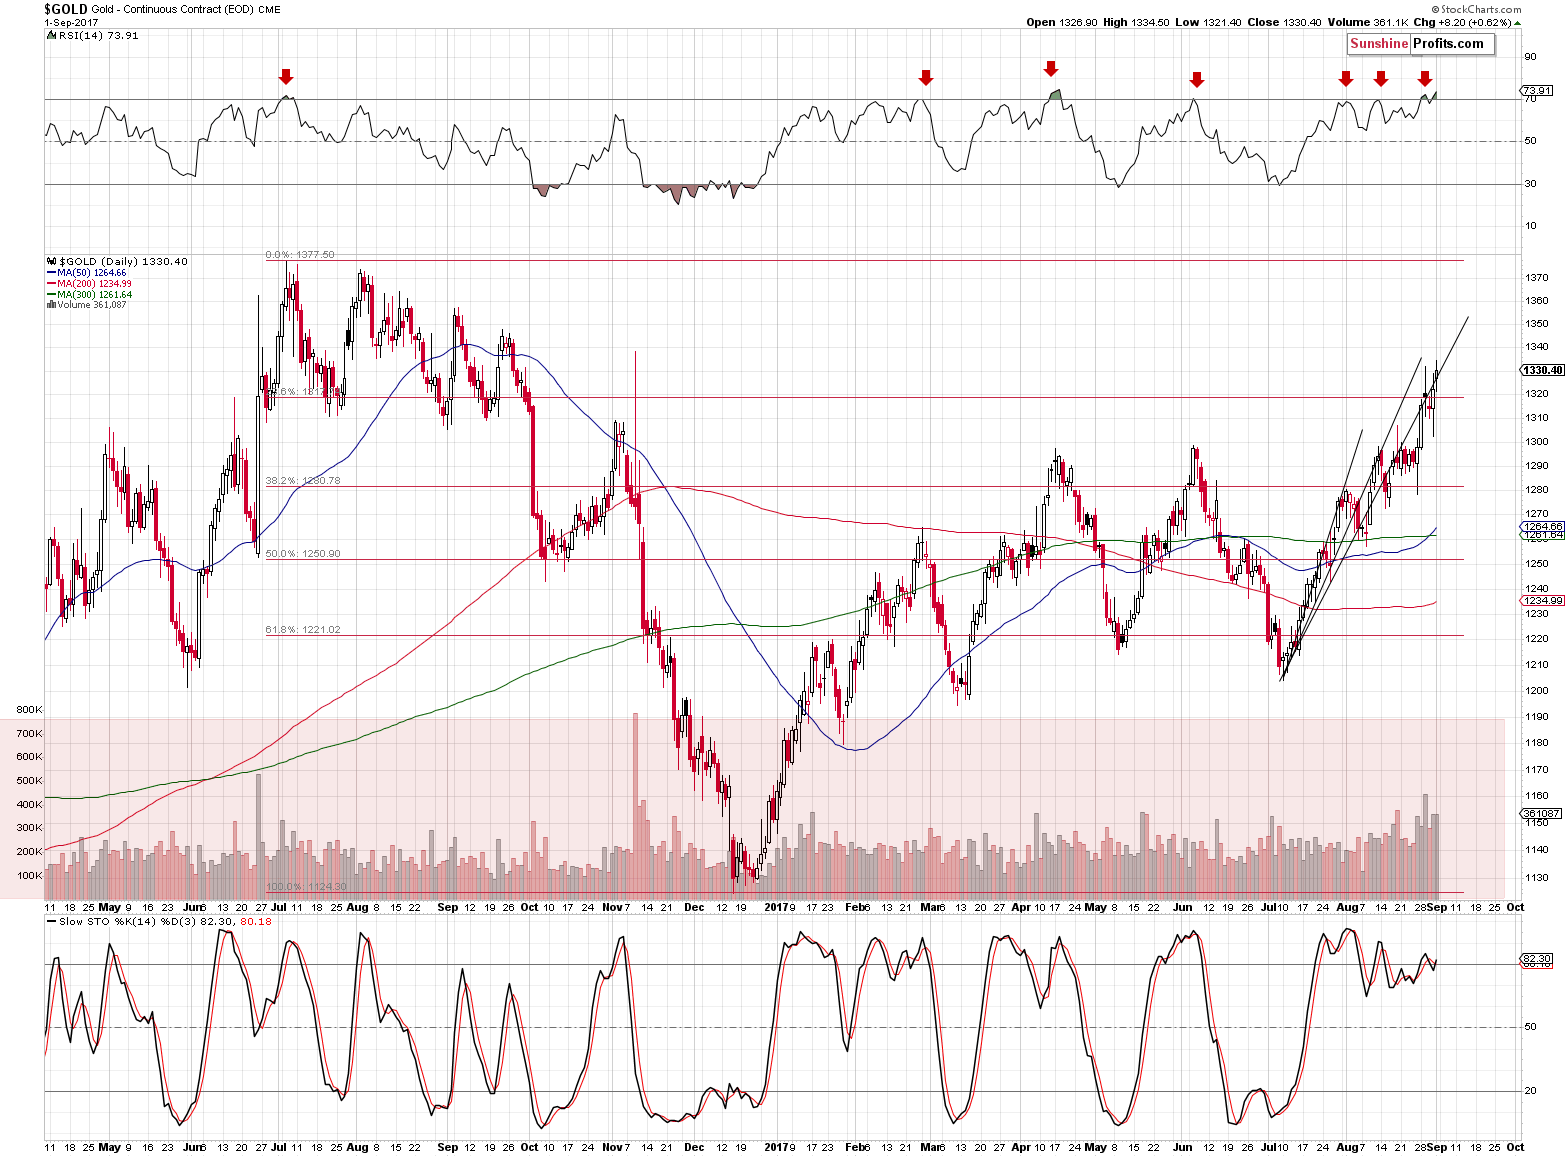Screen dimensions: 1565x1157
Task: Click the Volume 361.1K header value
Action: tap(1369, 22)
